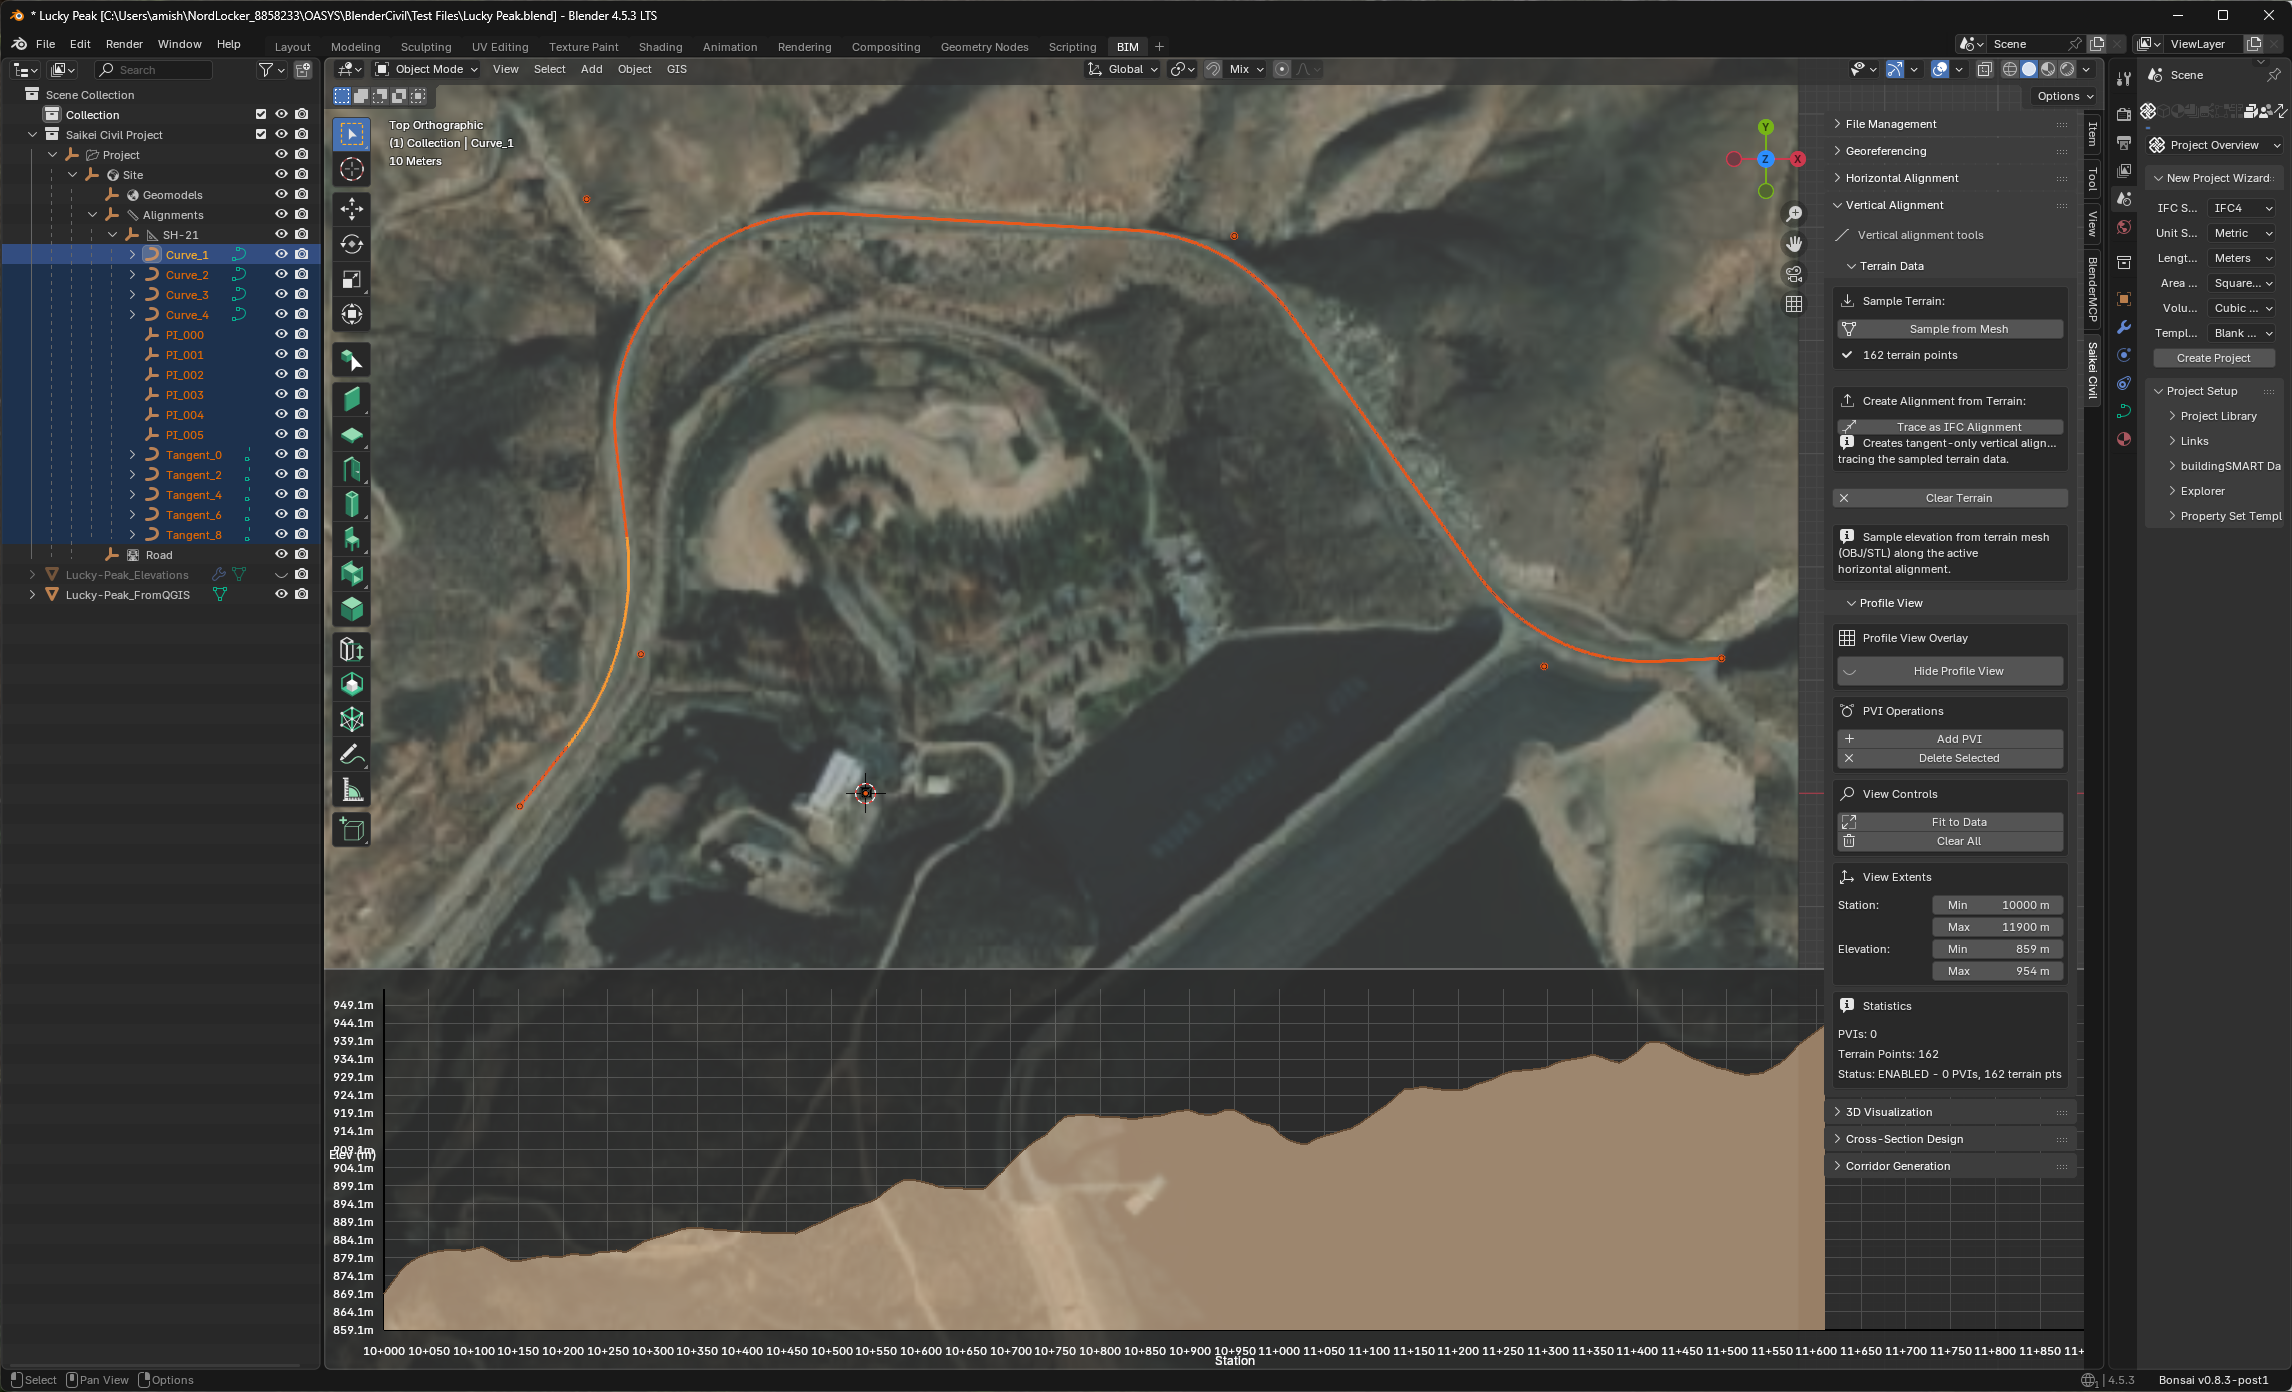Open the Object Mode dropdown

click(x=427, y=69)
